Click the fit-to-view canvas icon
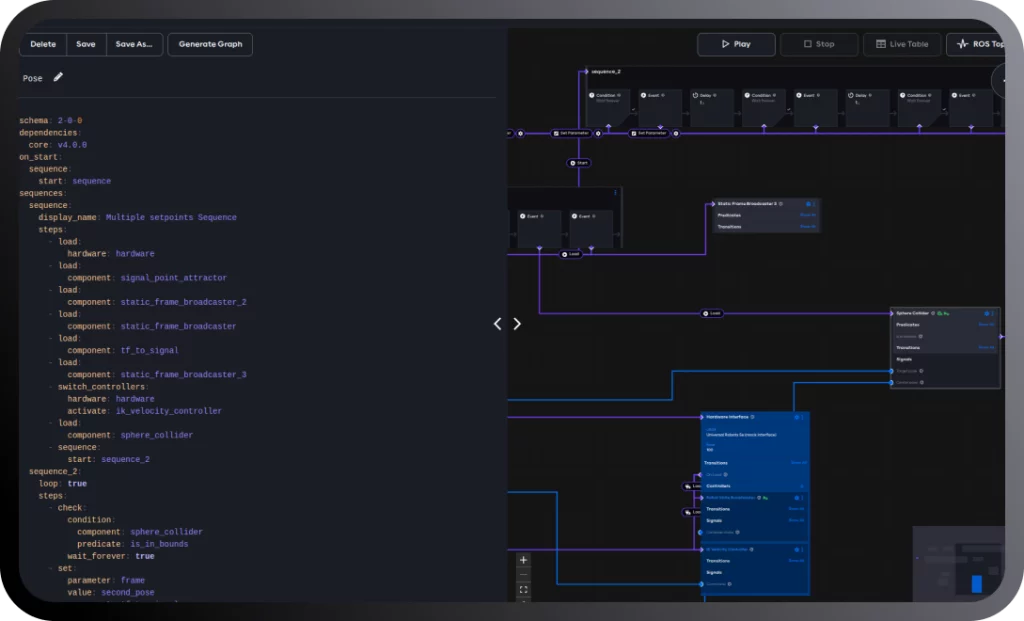The image size is (1024, 621). click(523, 590)
